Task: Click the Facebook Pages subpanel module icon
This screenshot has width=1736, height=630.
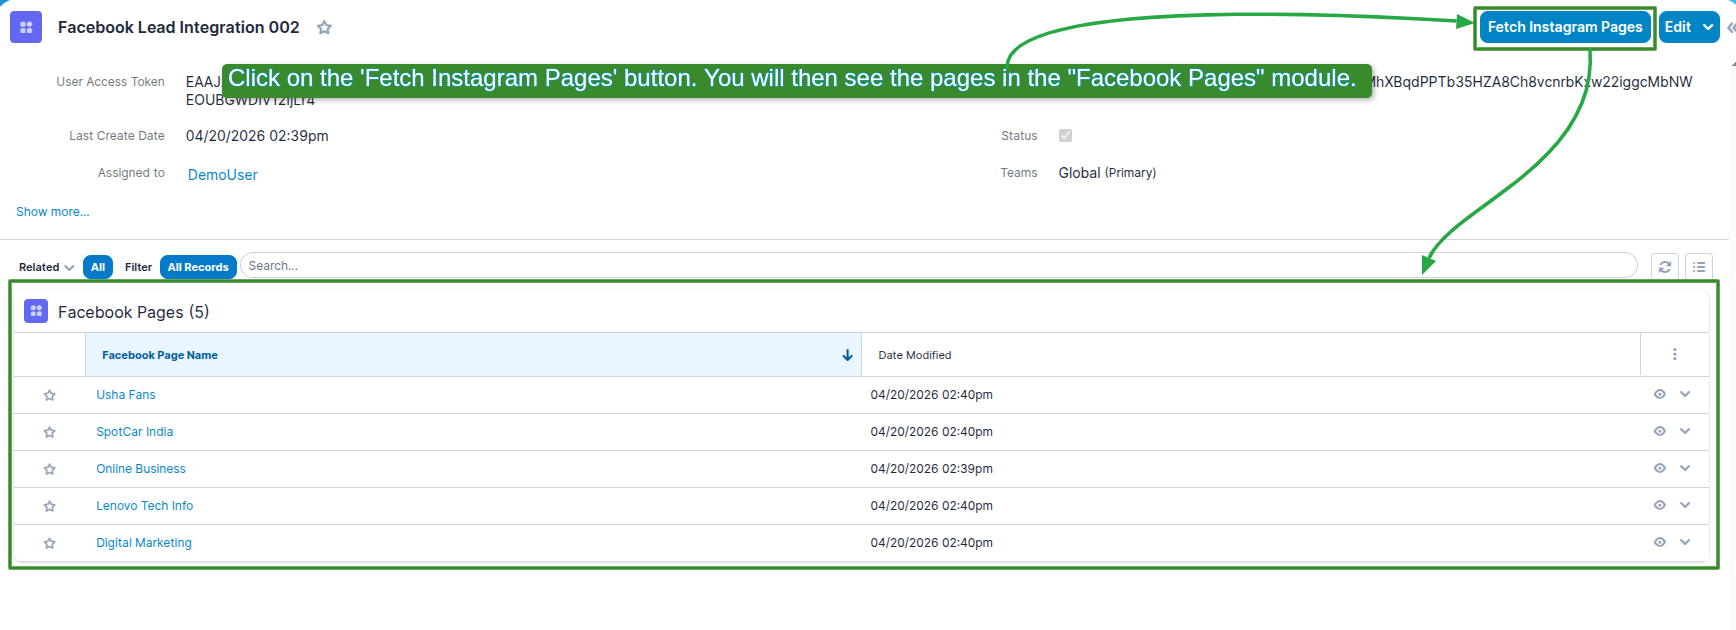Action: coord(36,311)
